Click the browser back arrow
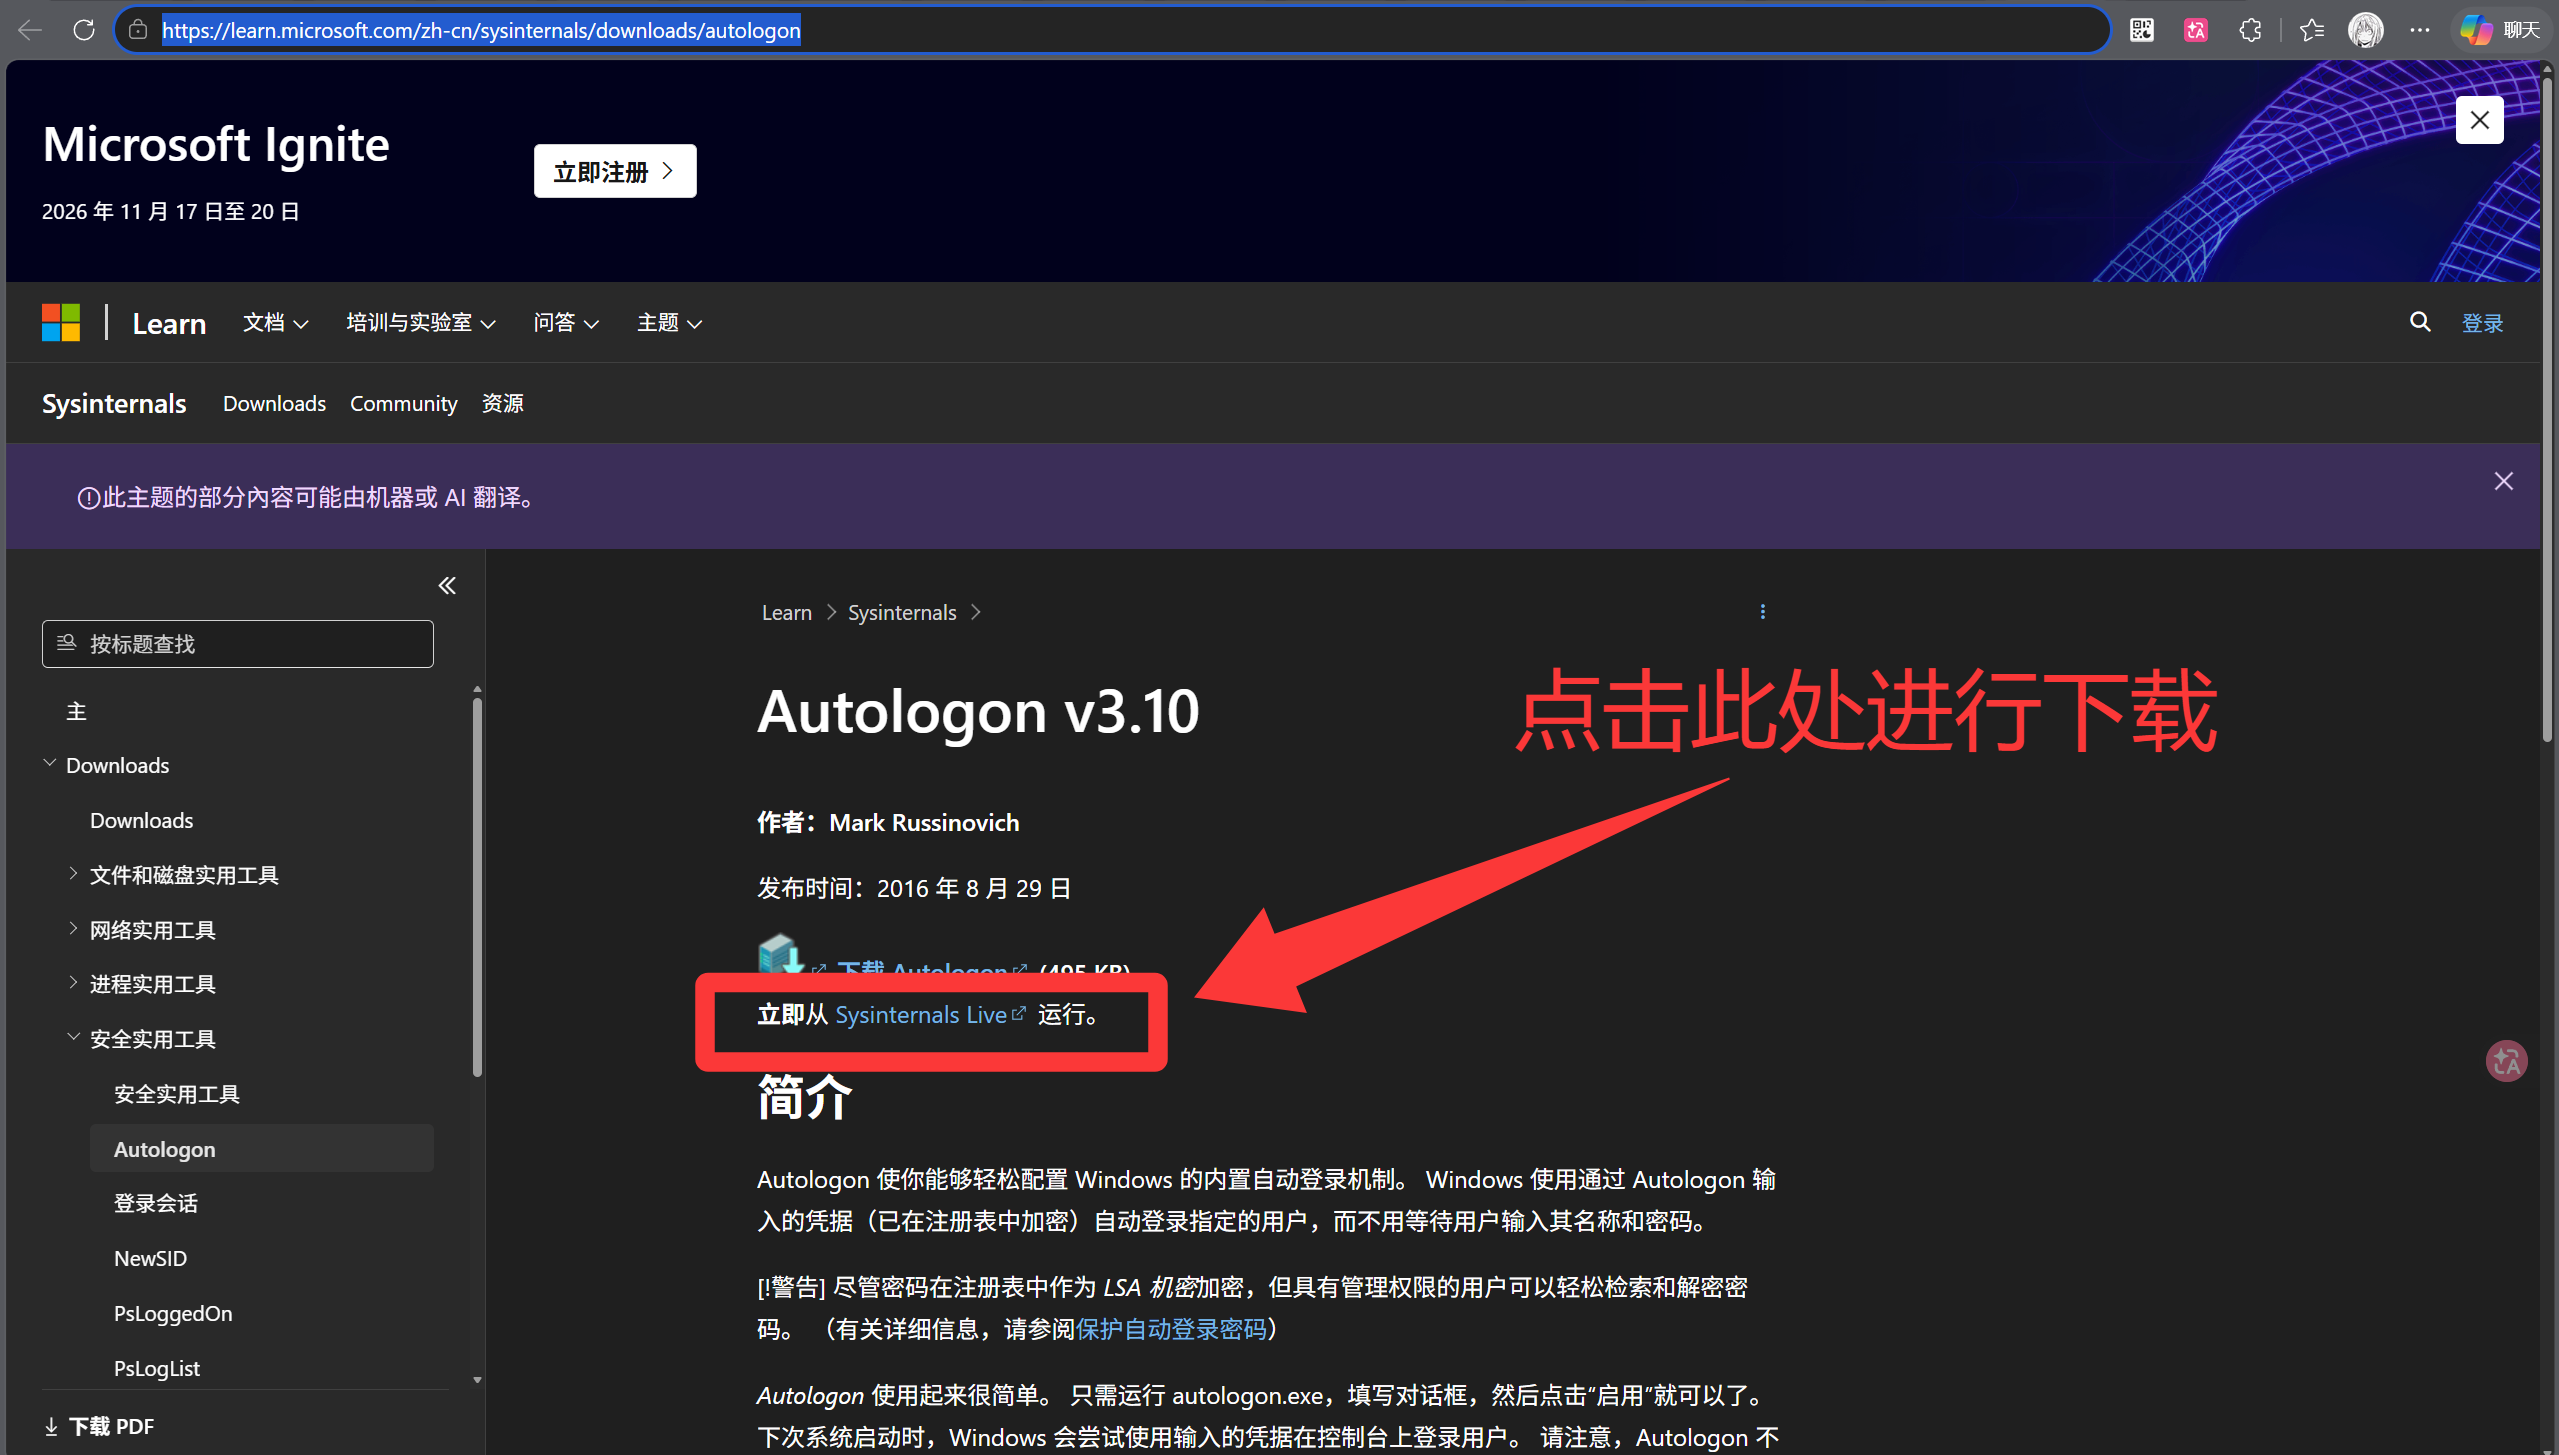This screenshot has height=1455, width=2559. pyautogui.click(x=29, y=30)
